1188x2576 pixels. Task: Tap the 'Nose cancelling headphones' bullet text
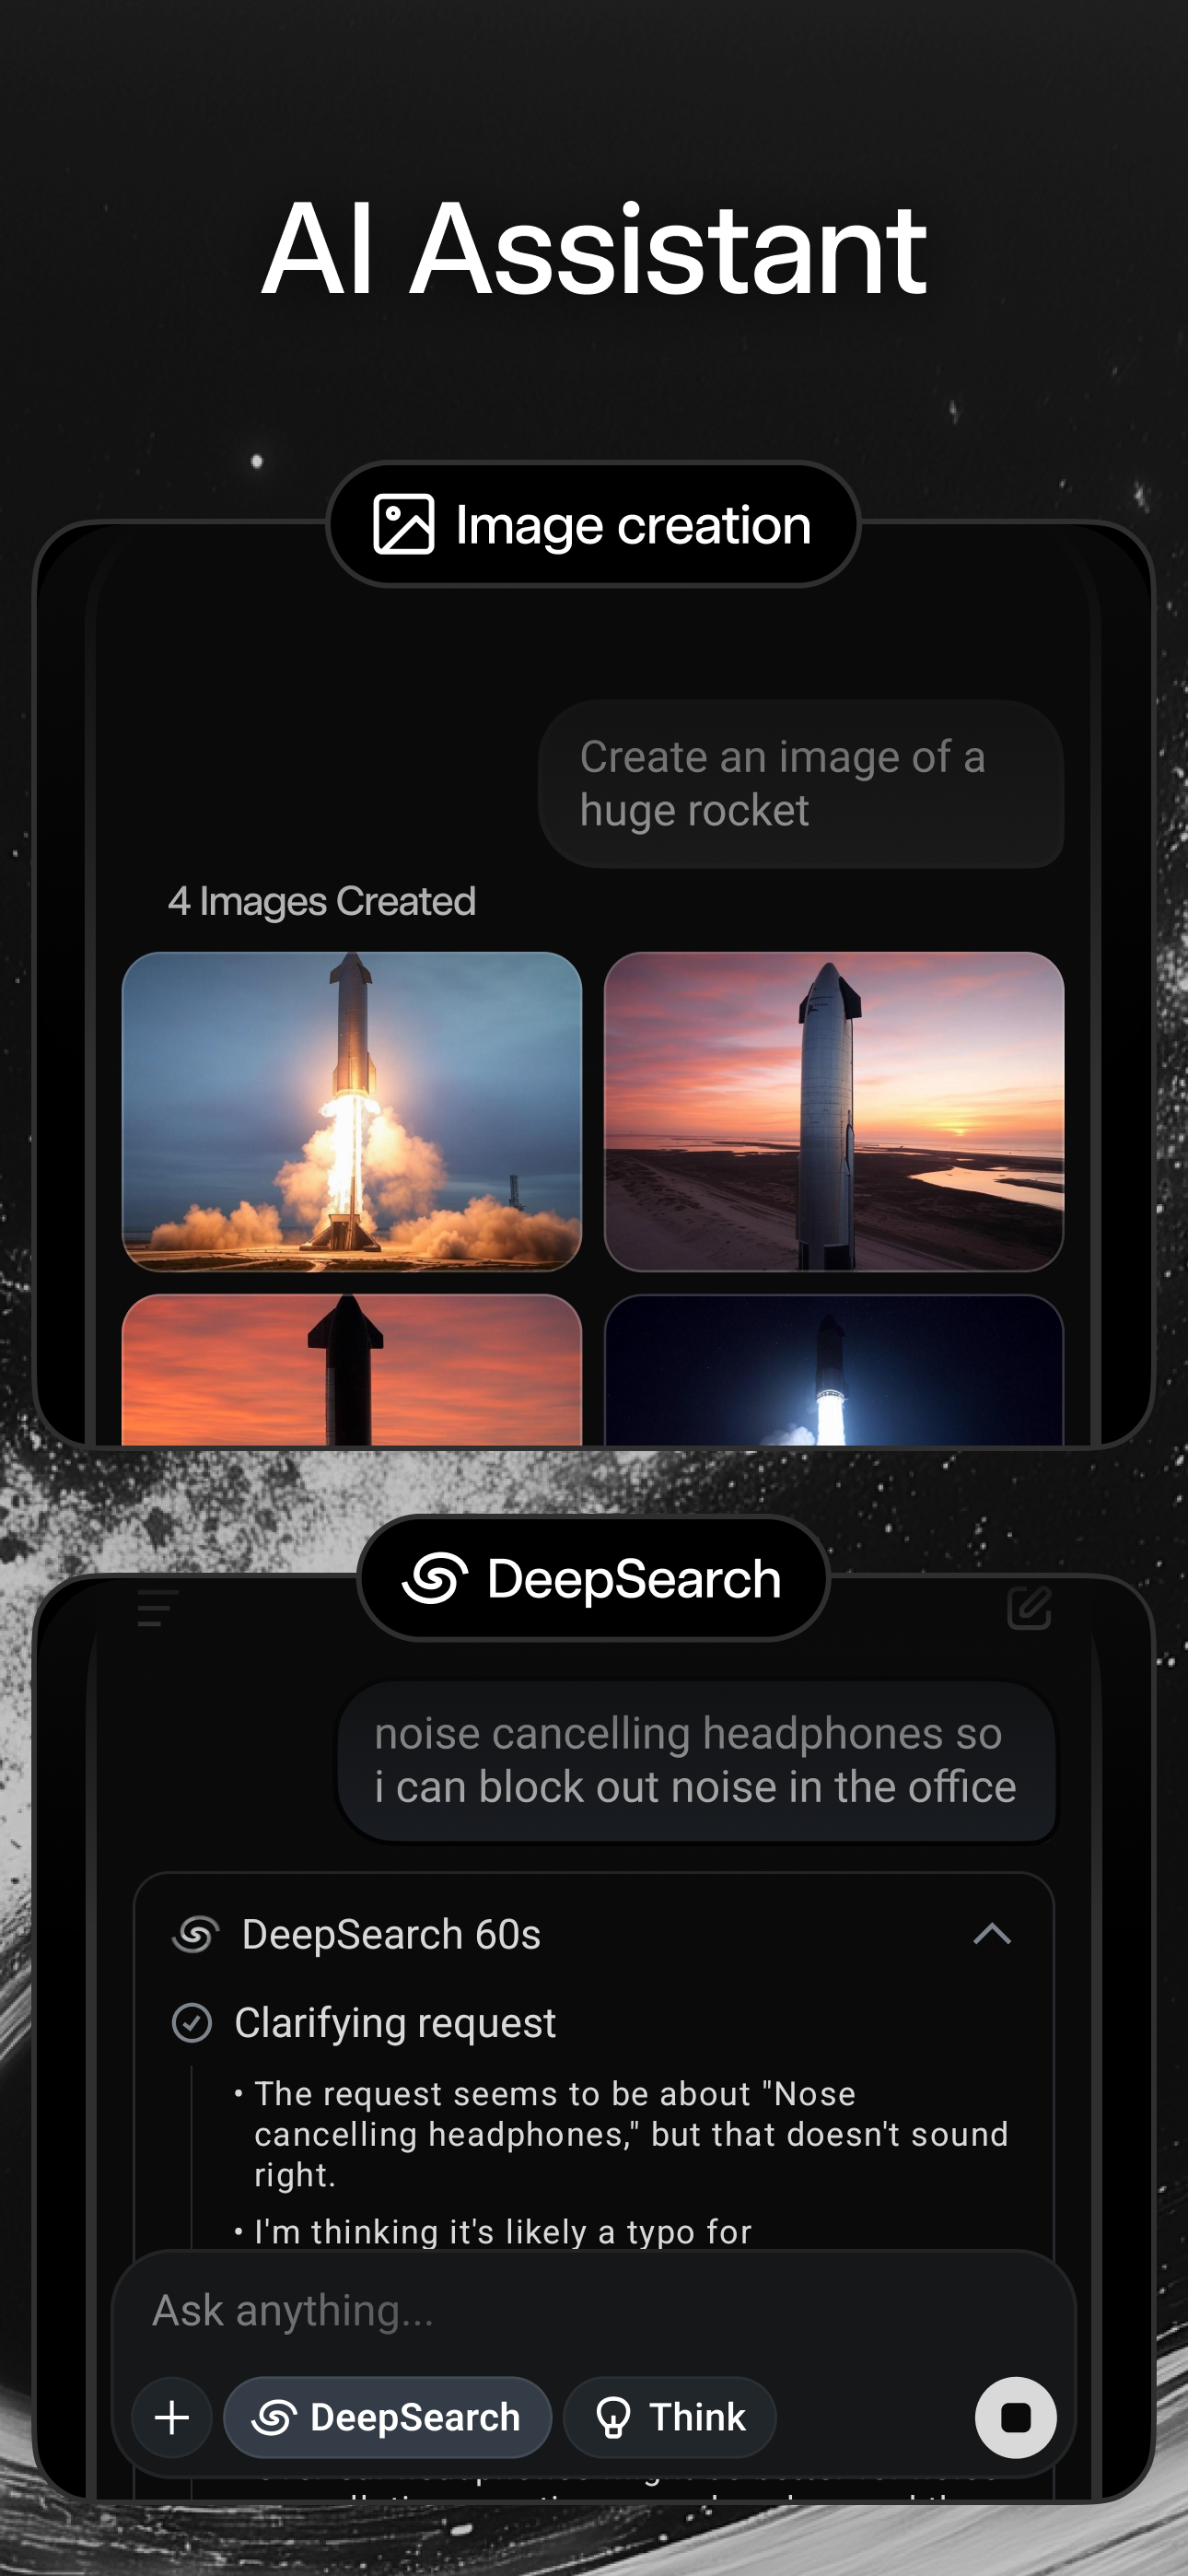click(631, 2133)
